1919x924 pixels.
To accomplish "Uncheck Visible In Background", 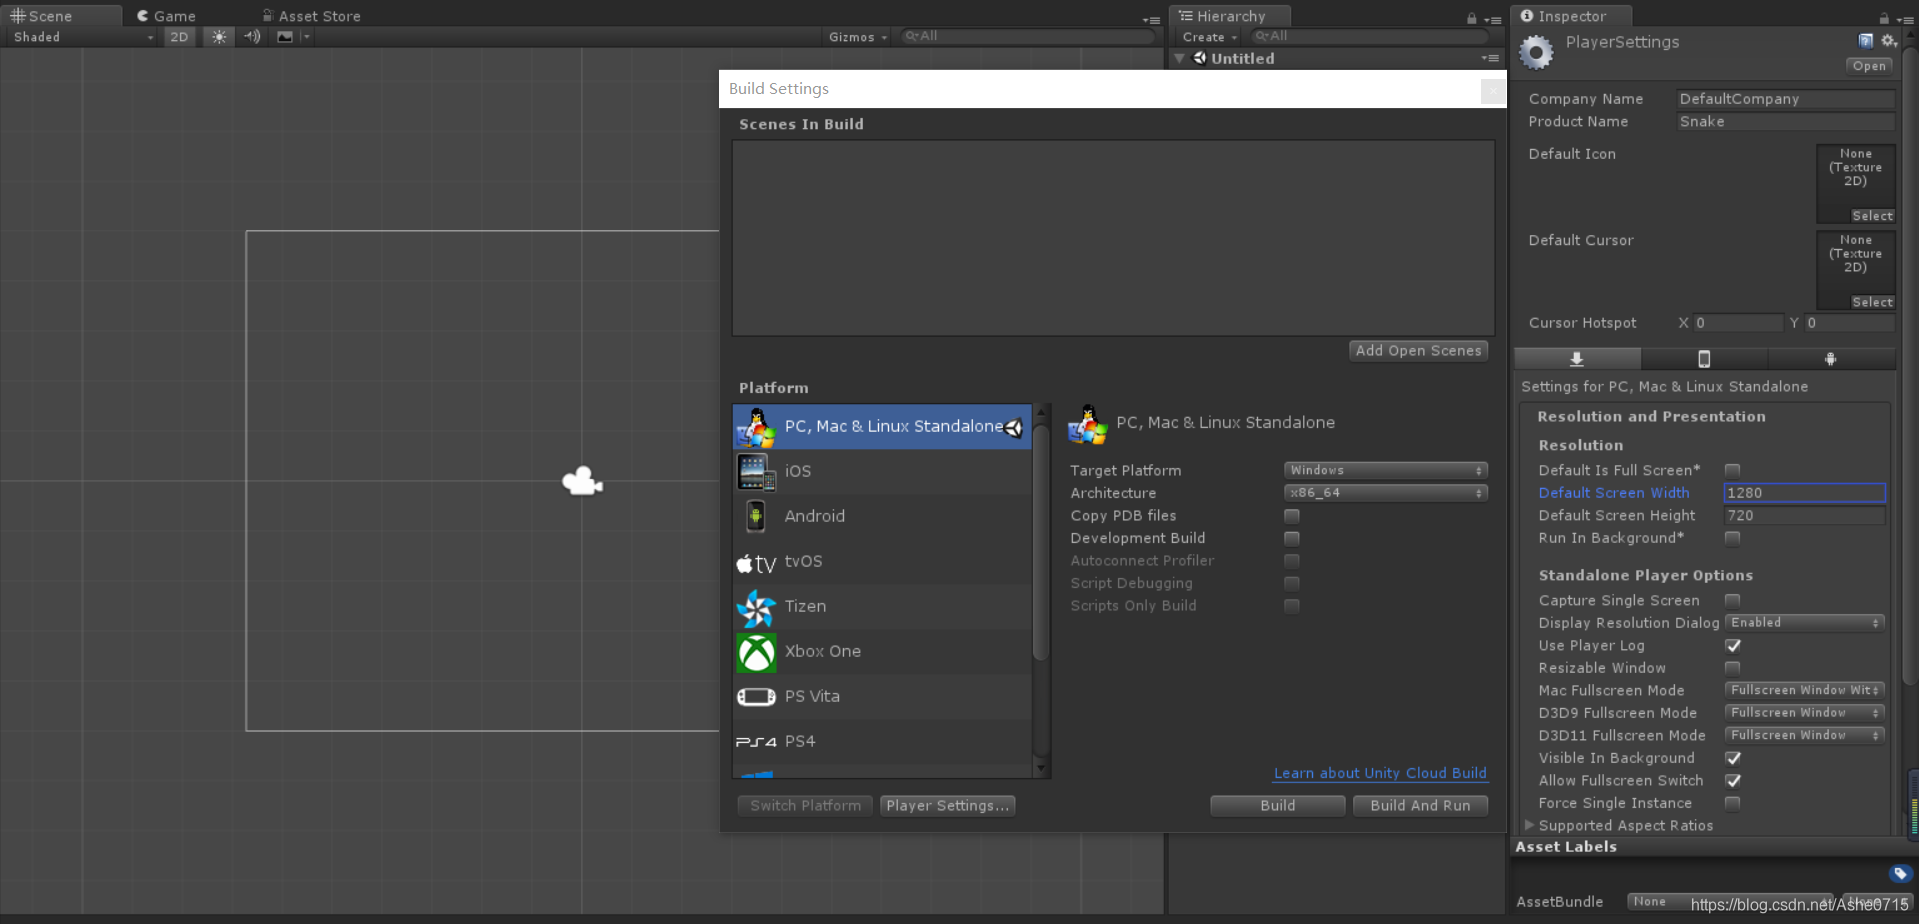I will click(x=1733, y=758).
